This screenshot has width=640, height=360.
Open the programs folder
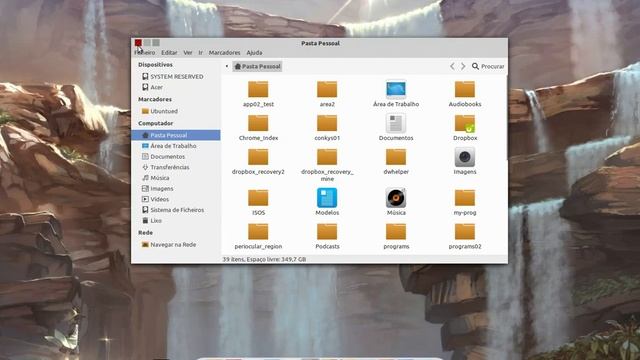[x=396, y=232]
